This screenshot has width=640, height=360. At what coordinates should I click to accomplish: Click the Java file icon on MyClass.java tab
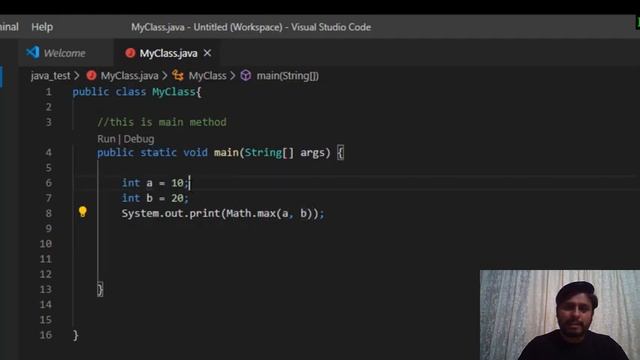point(130,53)
